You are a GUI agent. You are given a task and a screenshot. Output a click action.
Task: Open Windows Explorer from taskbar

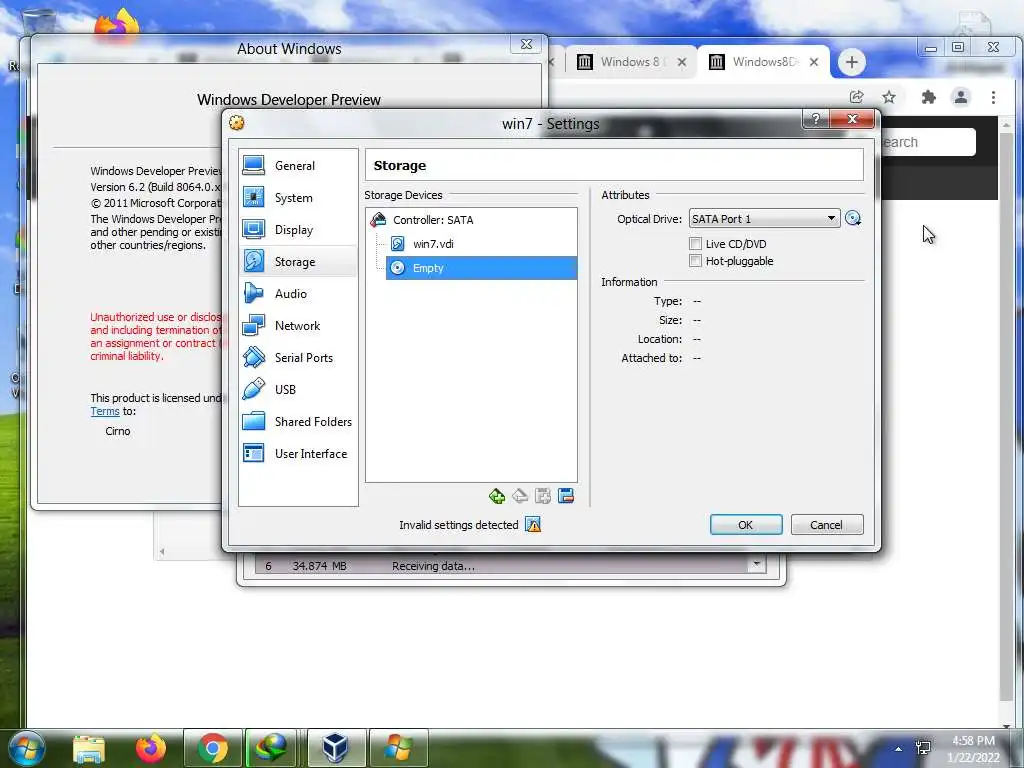89,748
